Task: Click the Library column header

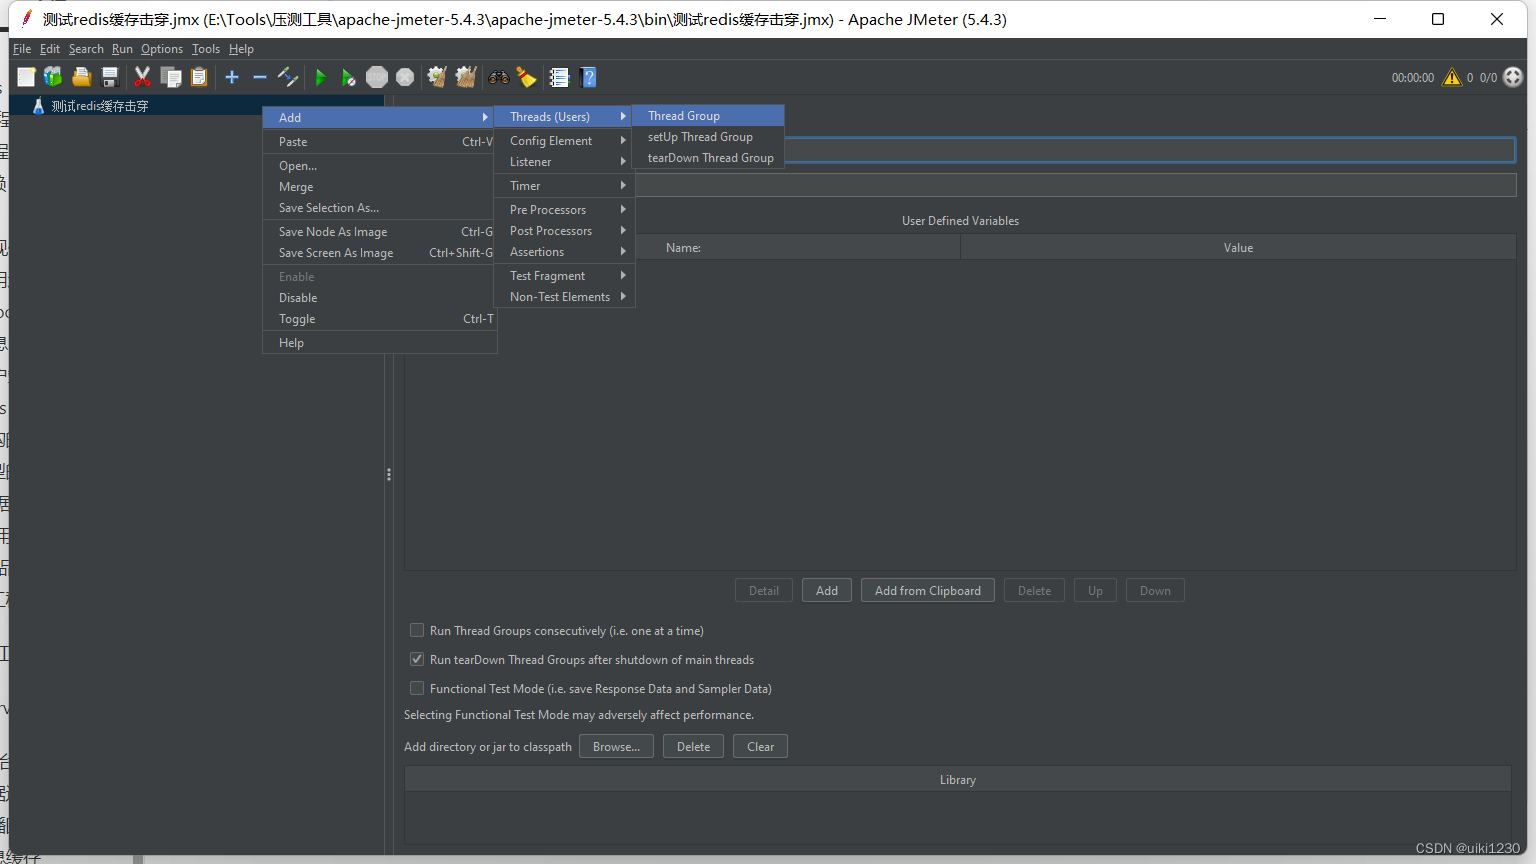Action: tap(958, 780)
